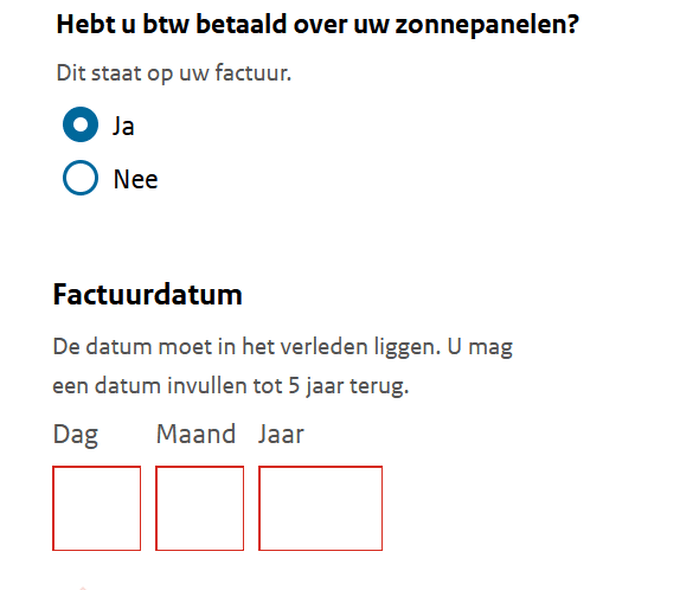Focus the Maand input field
This screenshot has width=699, height=590.
[200, 508]
